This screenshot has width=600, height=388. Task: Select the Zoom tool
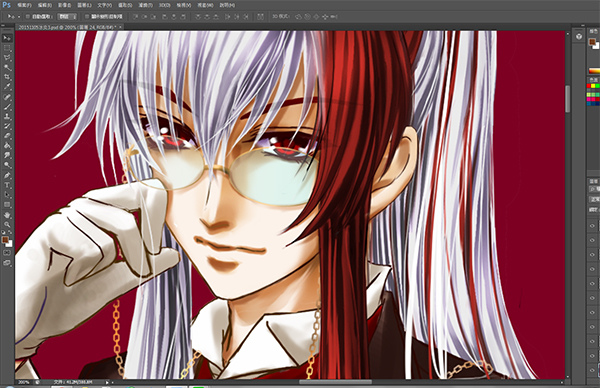[7, 225]
